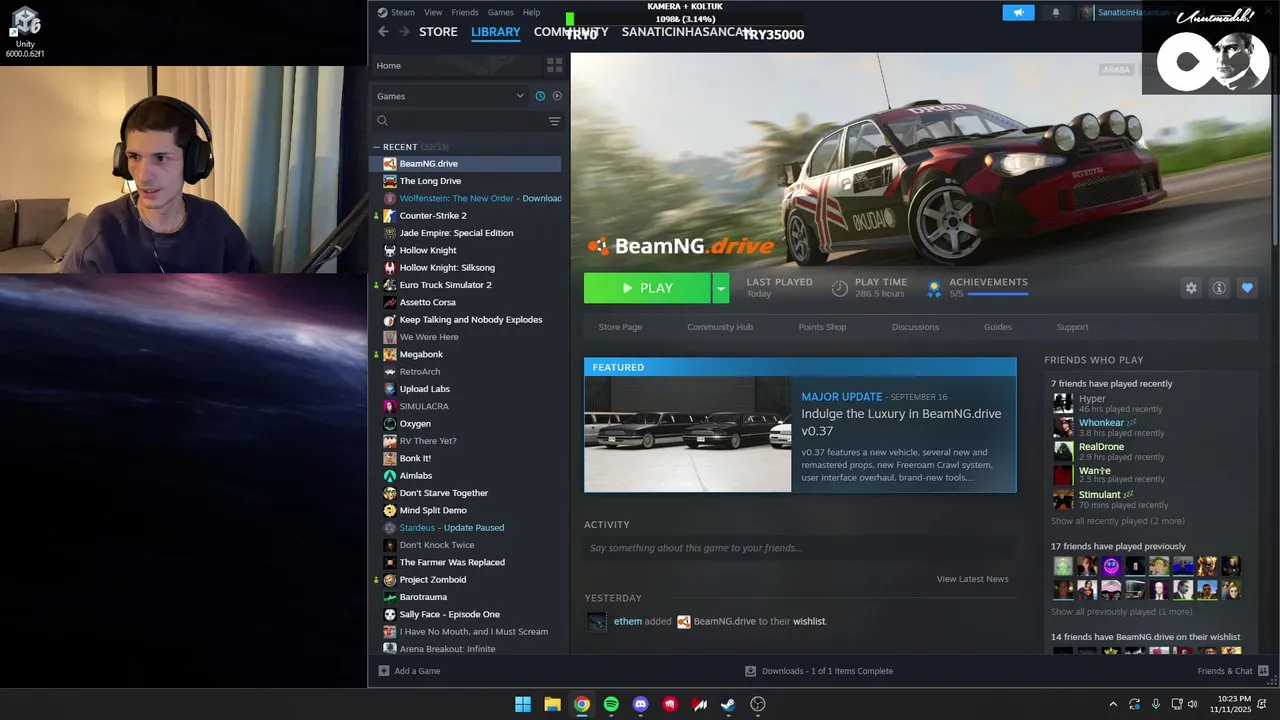Click the green PLAY button
The height and width of the screenshot is (720, 1280).
647,288
